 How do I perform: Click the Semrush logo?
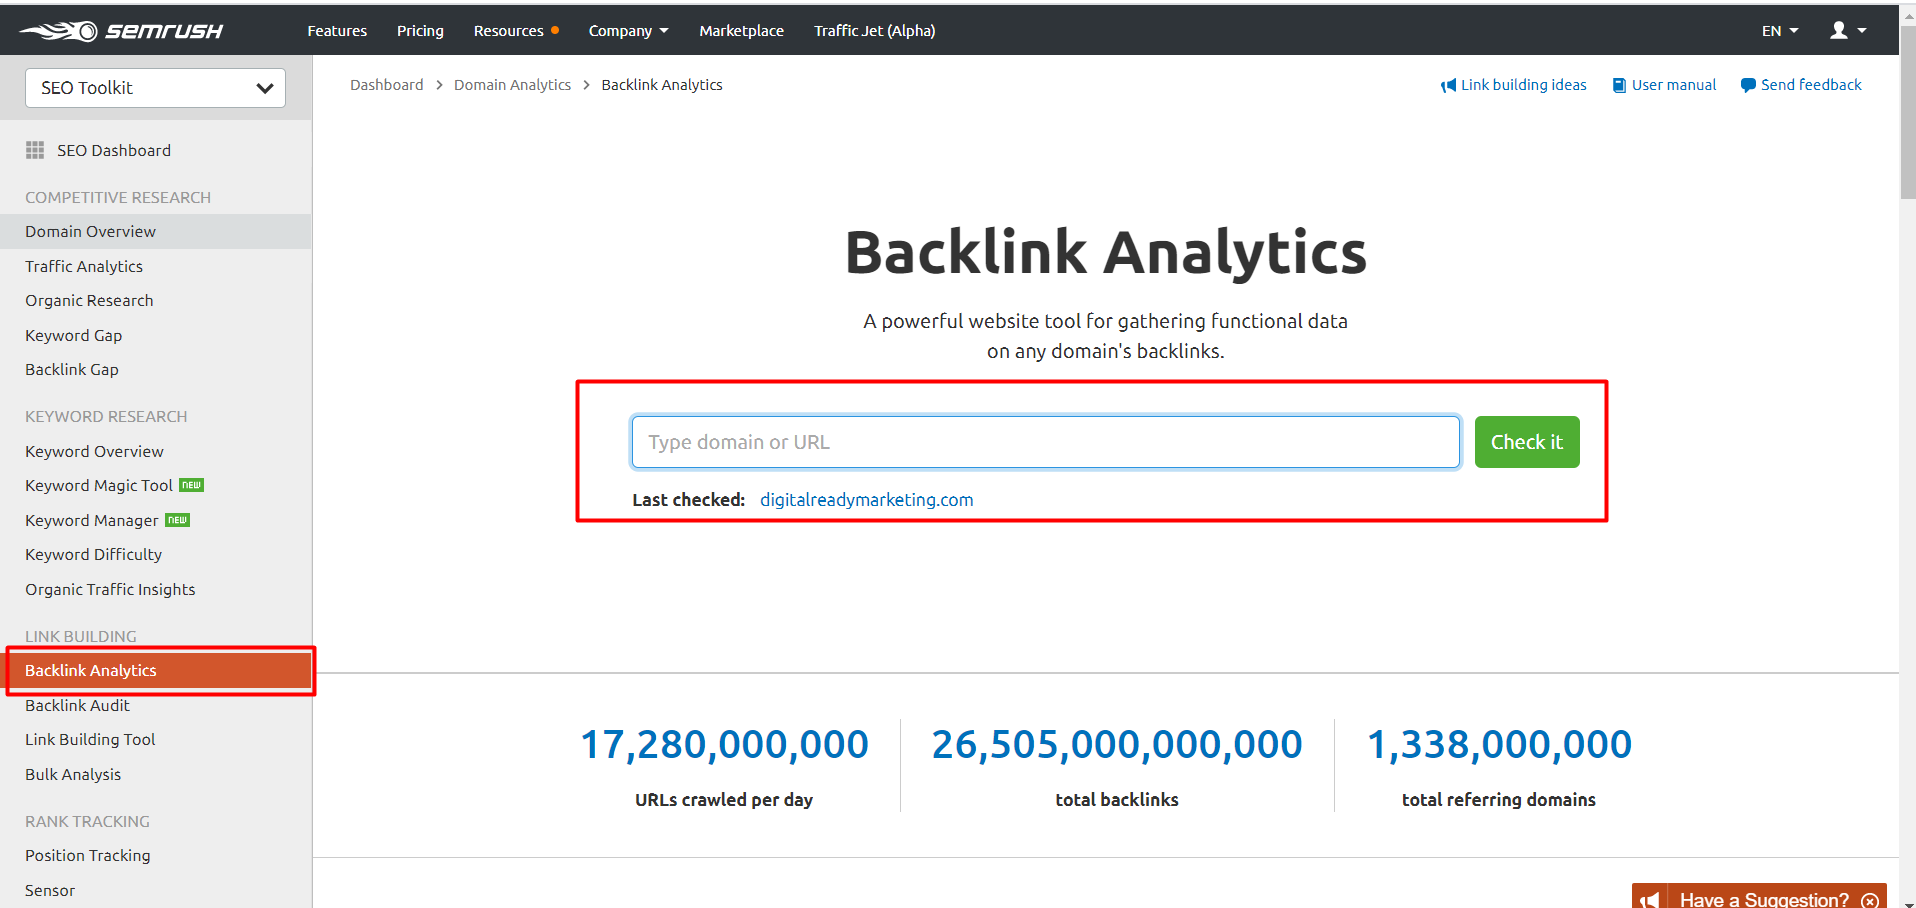(x=121, y=31)
